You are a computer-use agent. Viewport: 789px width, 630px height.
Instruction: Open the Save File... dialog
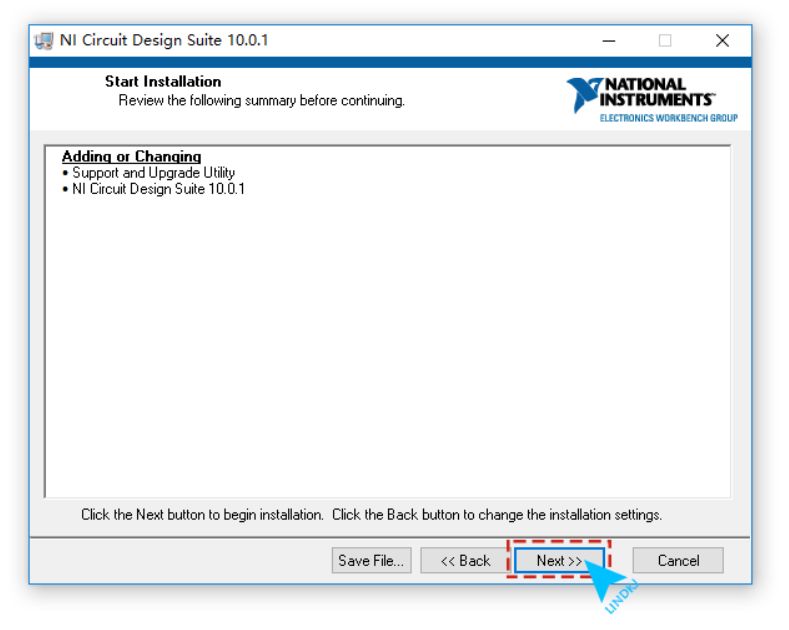(371, 560)
